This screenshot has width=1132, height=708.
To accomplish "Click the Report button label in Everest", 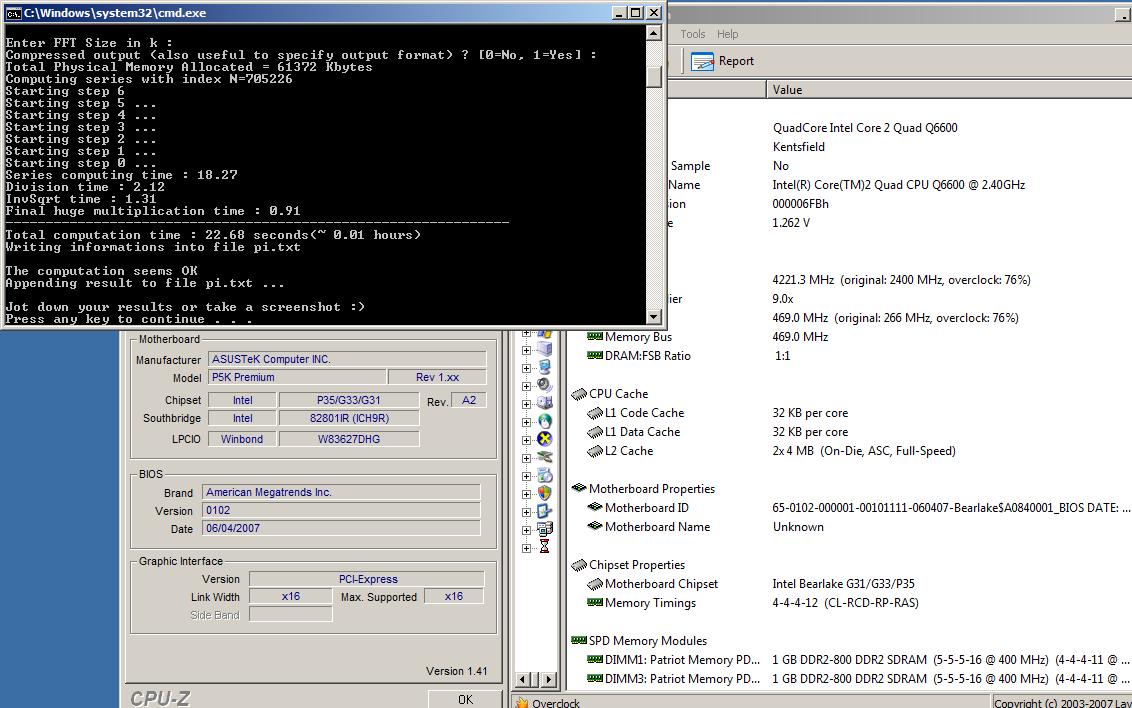I will pyautogui.click(x=736, y=61).
